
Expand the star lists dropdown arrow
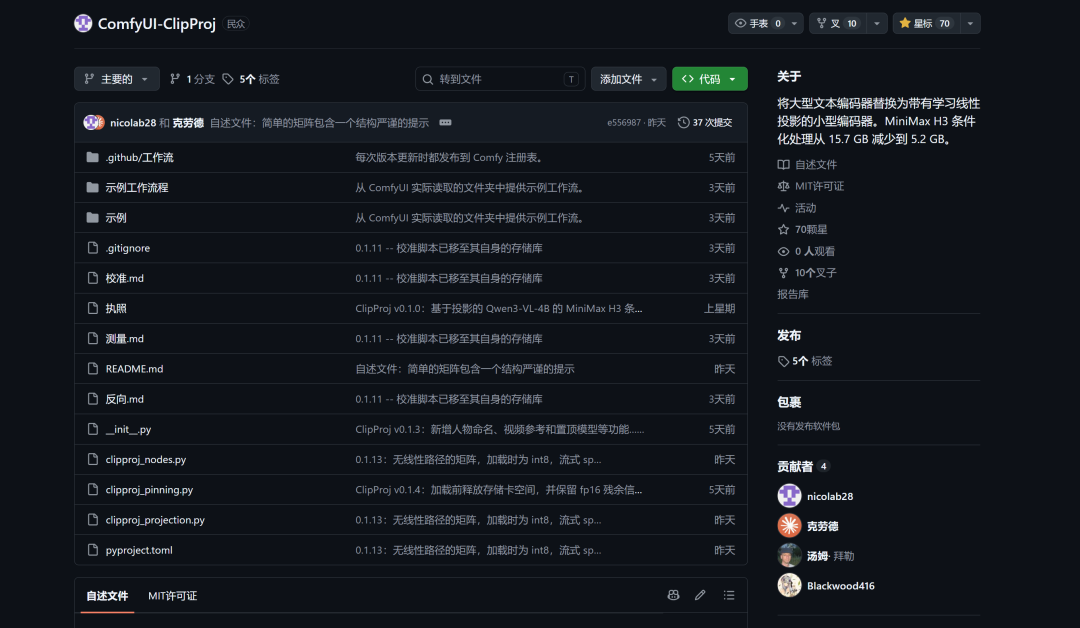[970, 23]
